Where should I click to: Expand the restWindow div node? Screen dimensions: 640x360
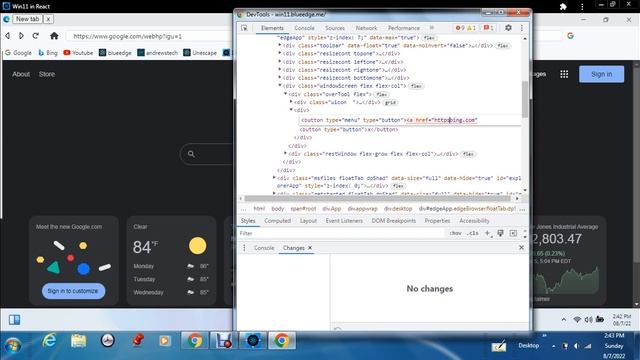pyautogui.click(x=285, y=153)
